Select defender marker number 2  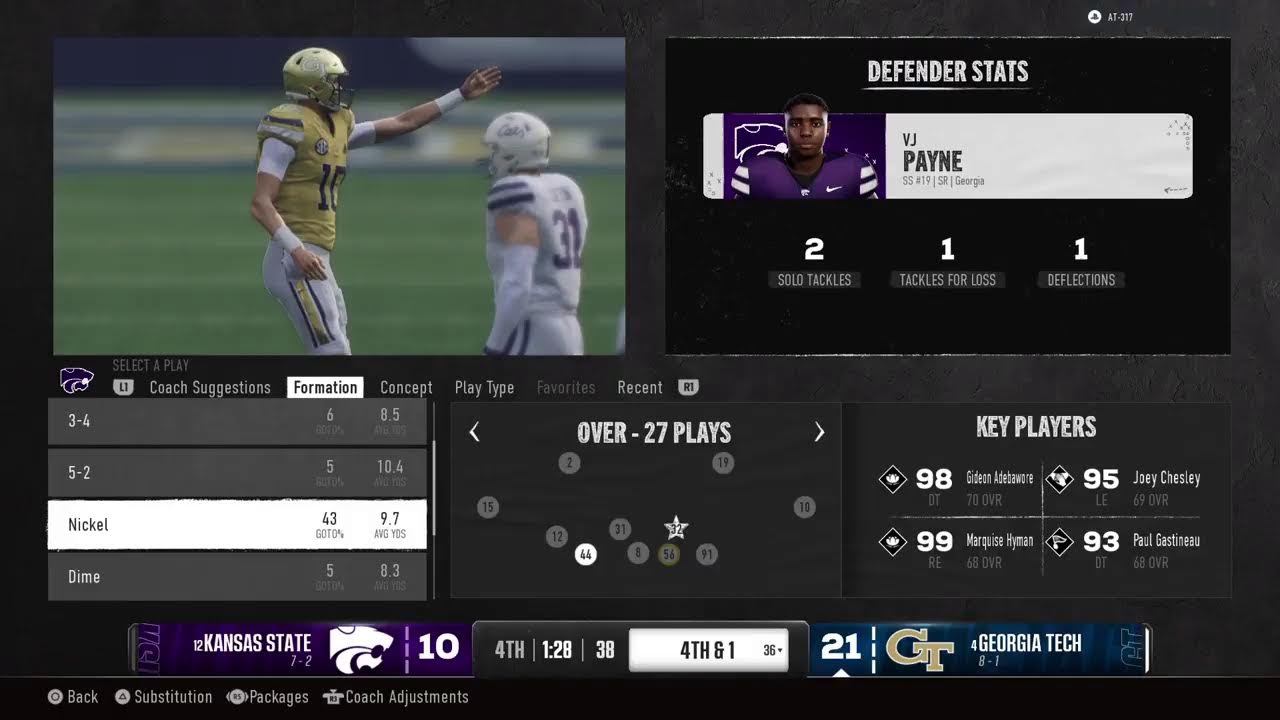569,463
